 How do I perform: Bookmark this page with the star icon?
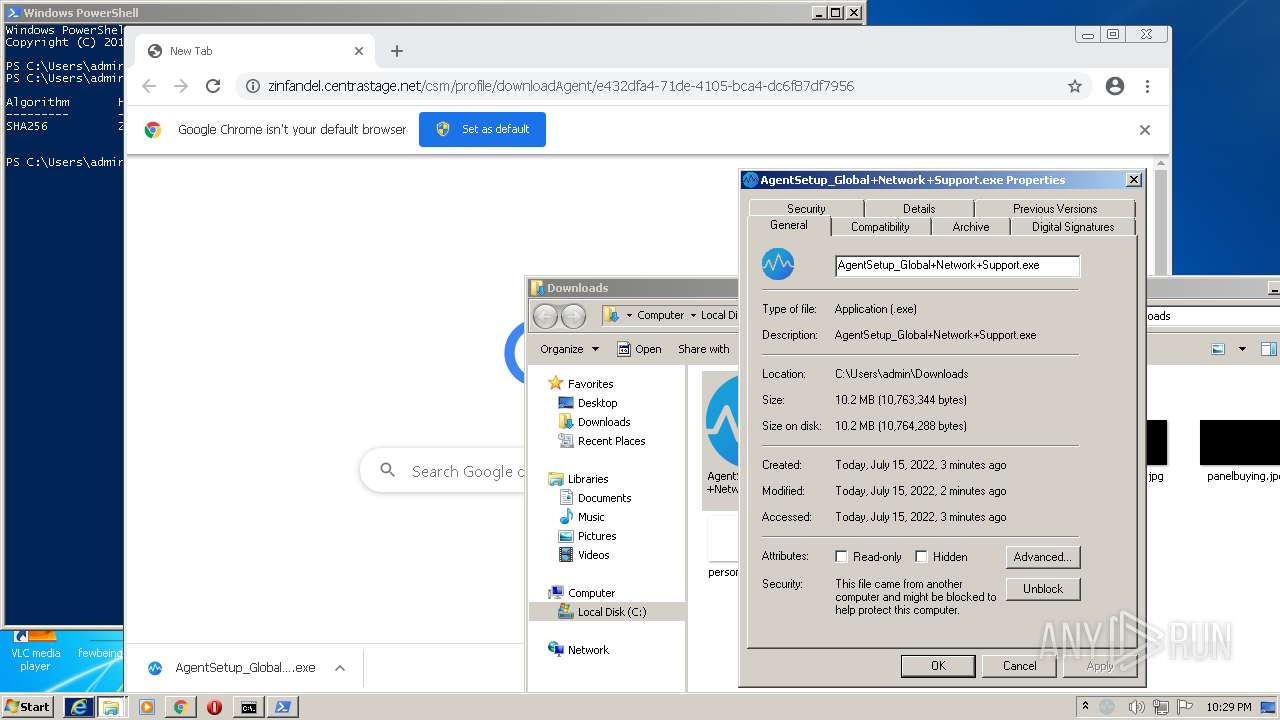tap(1075, 86)
